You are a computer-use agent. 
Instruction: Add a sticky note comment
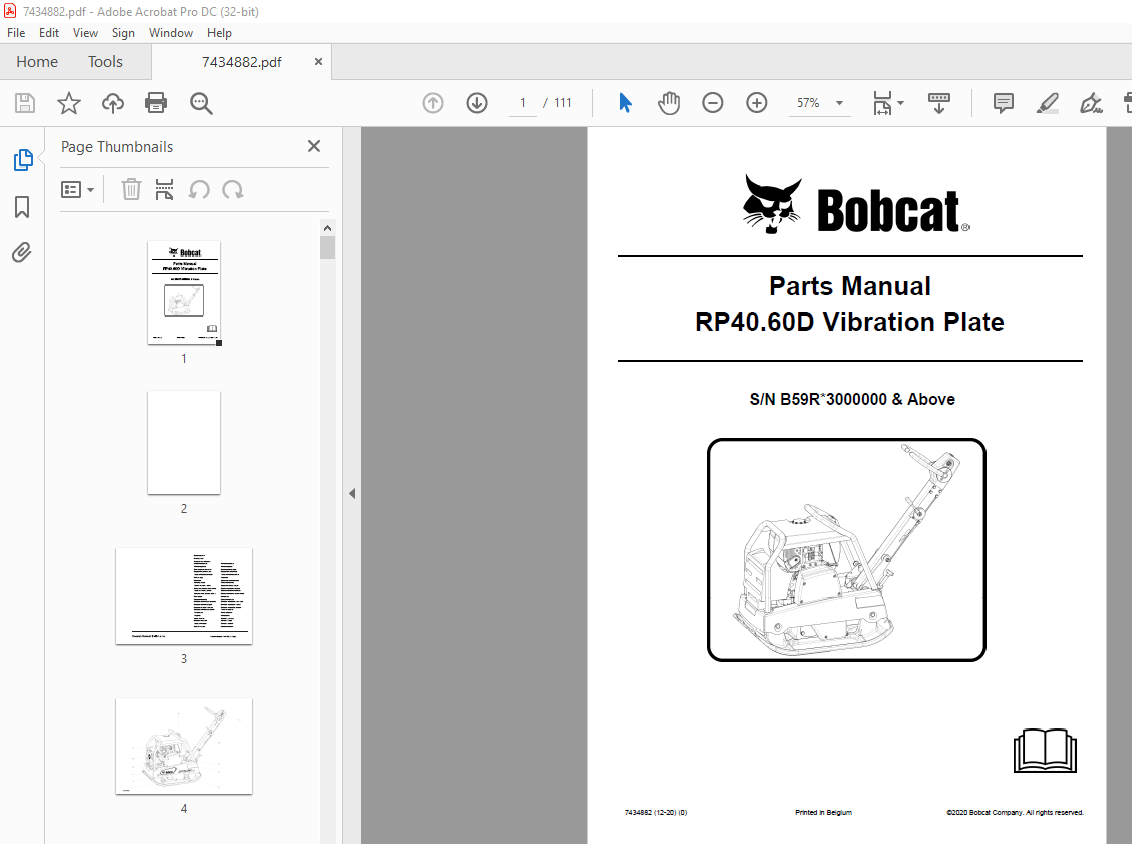1003,103
